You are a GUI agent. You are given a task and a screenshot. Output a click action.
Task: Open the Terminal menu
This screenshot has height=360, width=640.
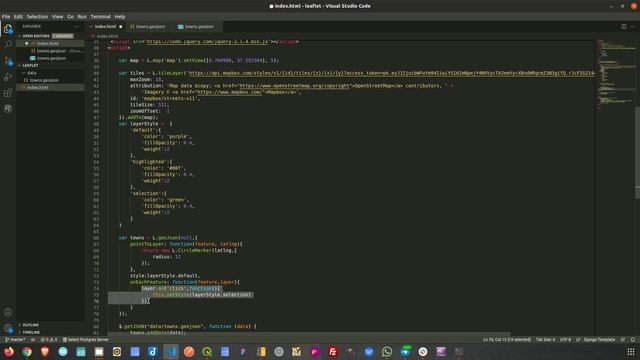[100, 17]
